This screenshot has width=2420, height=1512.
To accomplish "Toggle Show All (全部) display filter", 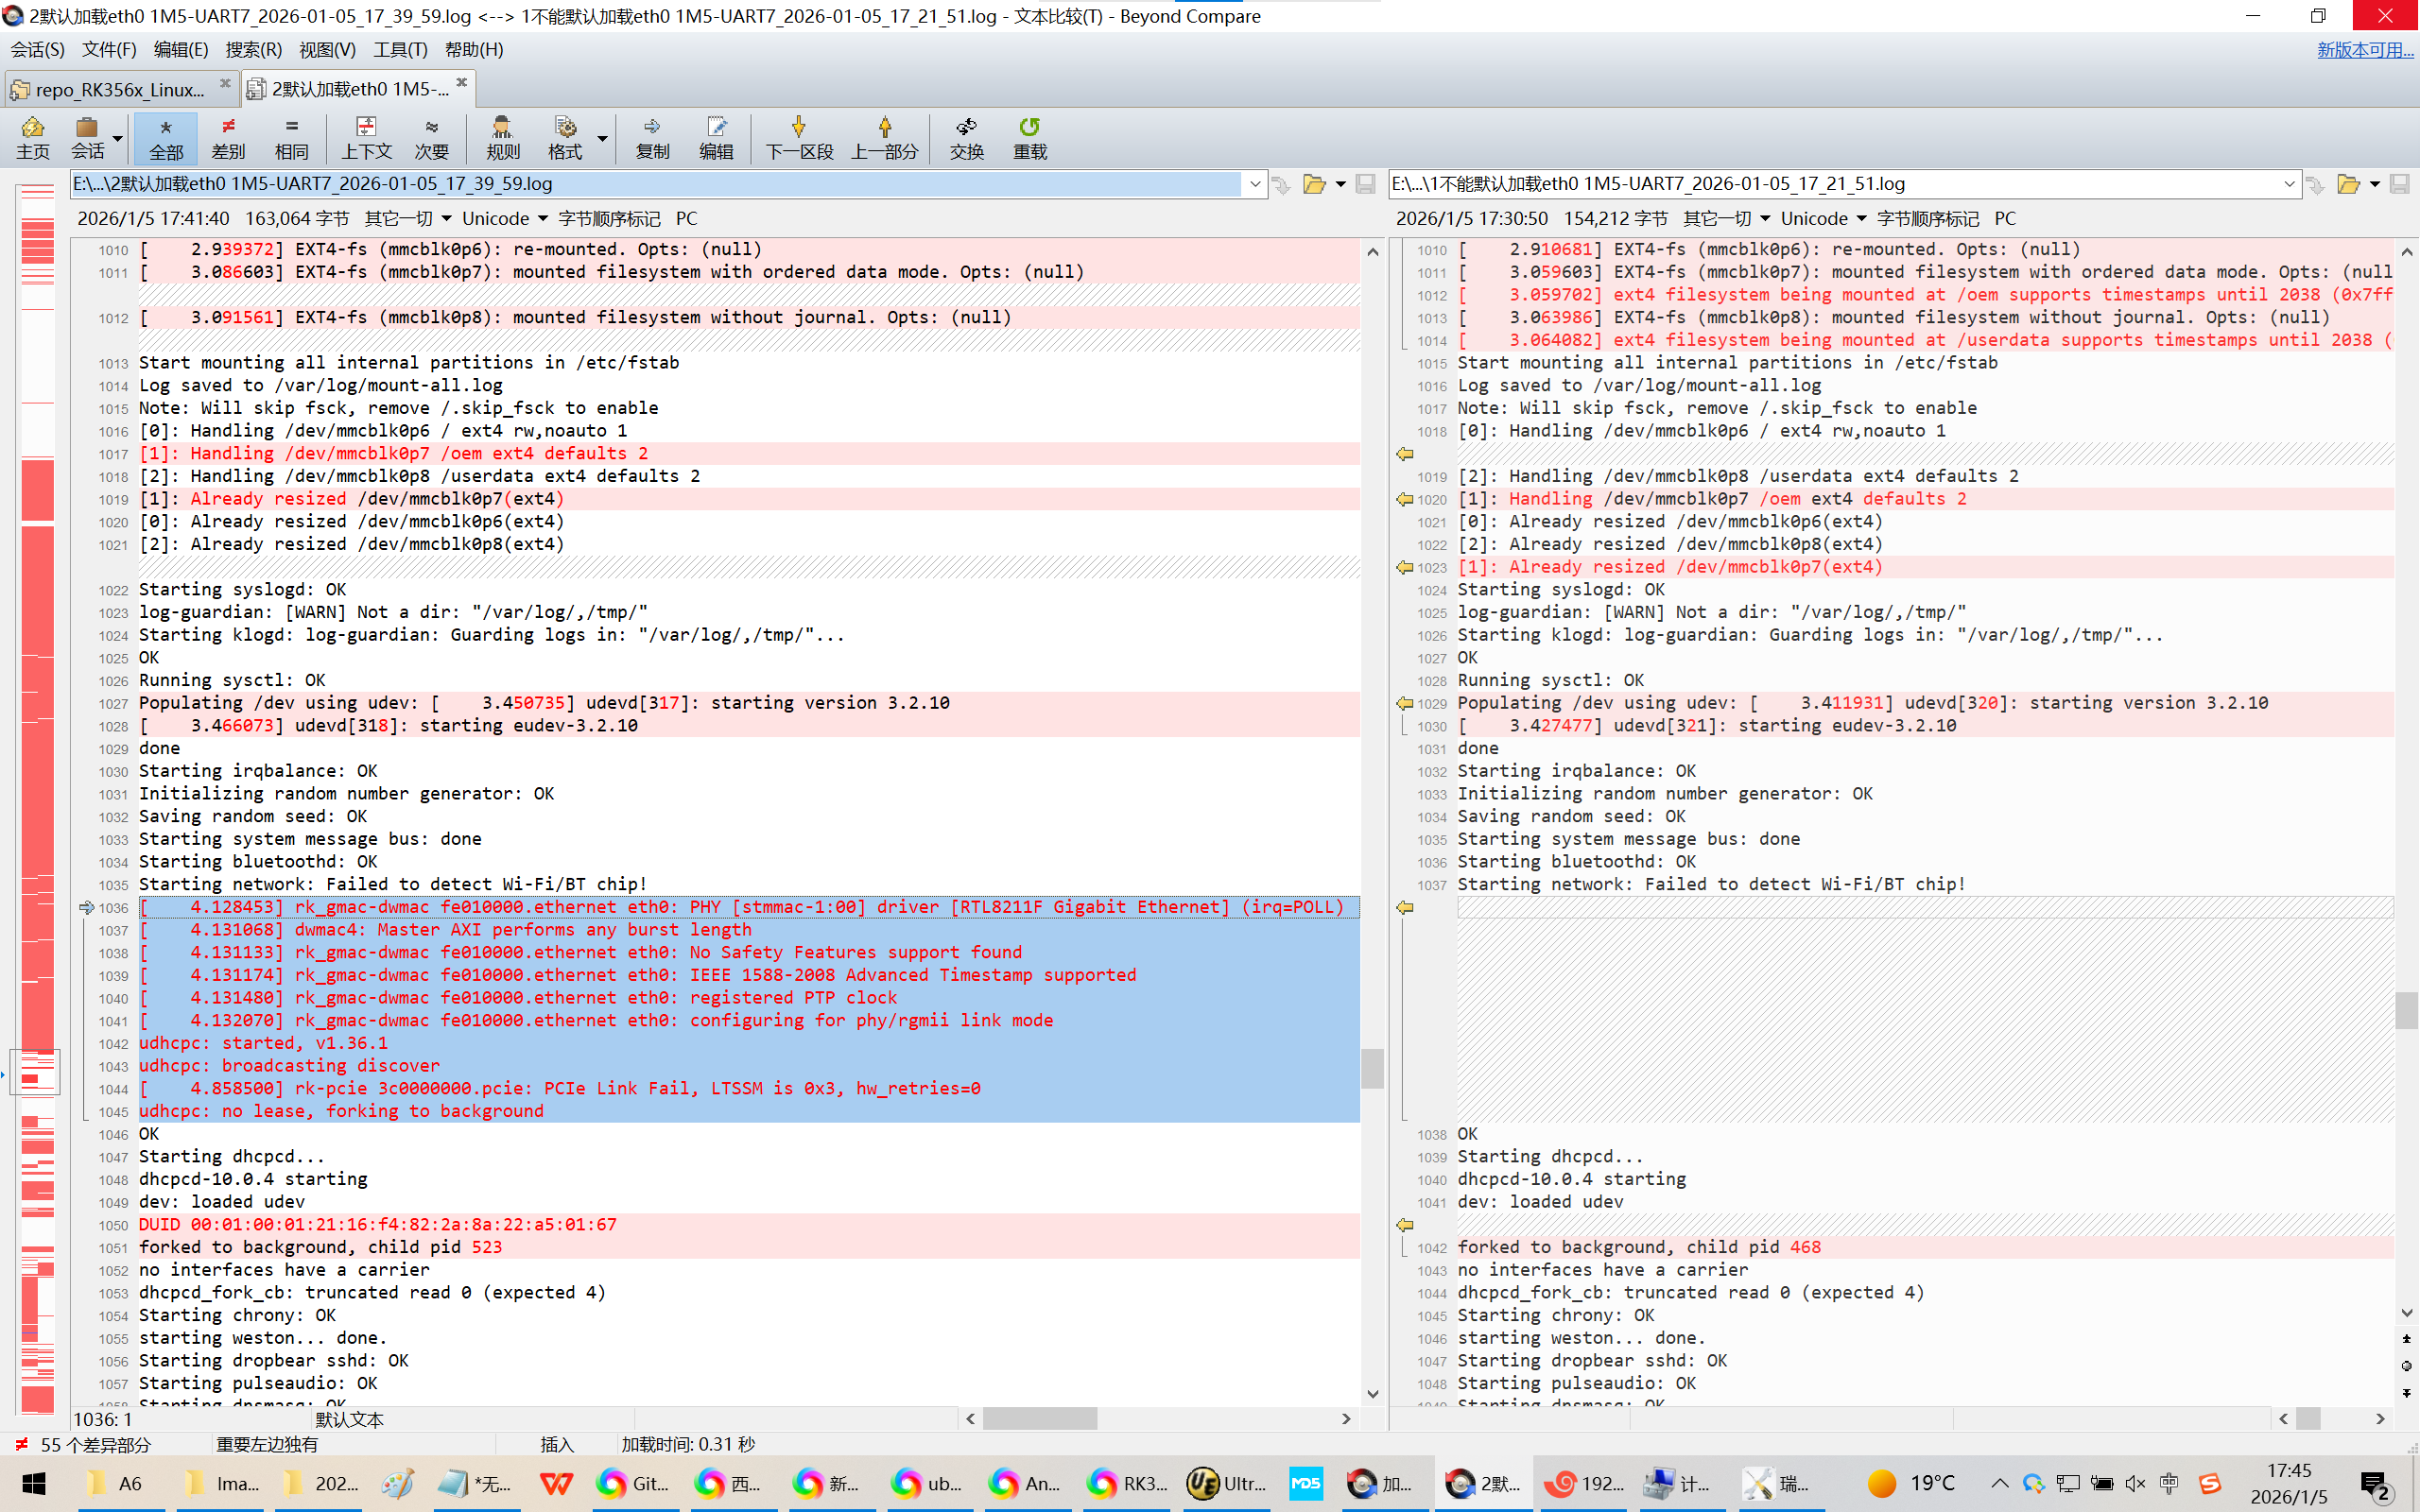I will tap(166, 138).
